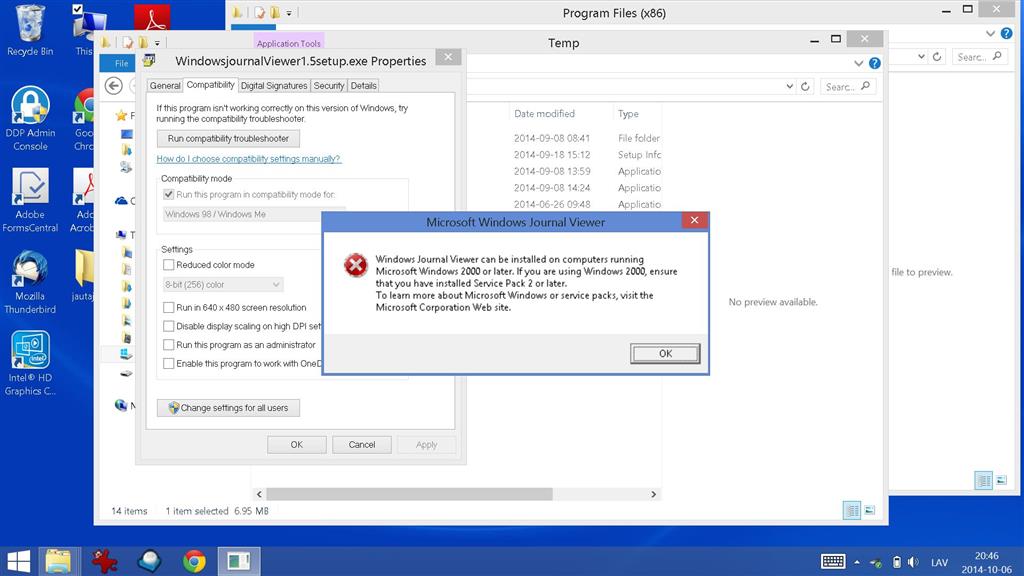Switch to the General tab
Screen dimensions: 1024x576
point(165,86)
